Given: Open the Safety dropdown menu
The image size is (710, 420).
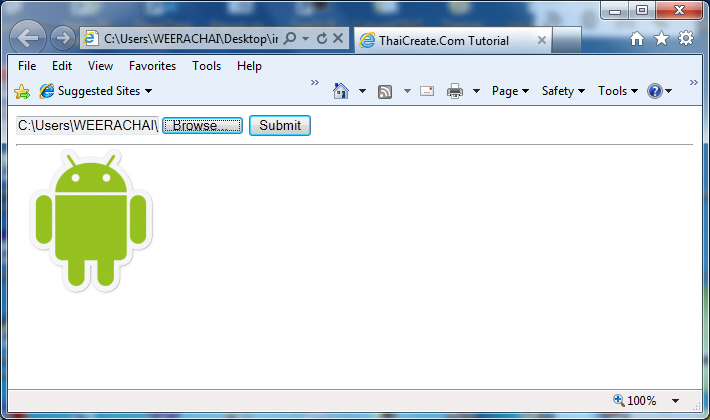Looking at the screenshot, I should tap(563, 91).
